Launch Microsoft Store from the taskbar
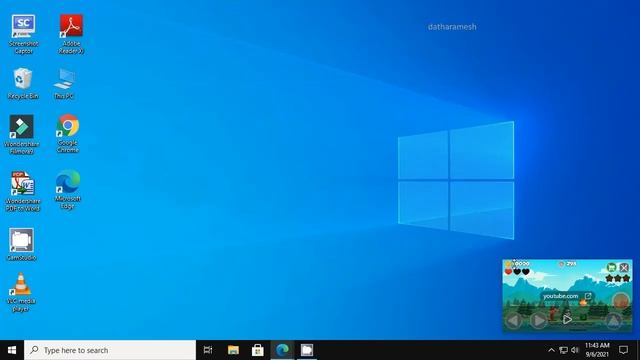The image size is (640, 360). point(258,350)
